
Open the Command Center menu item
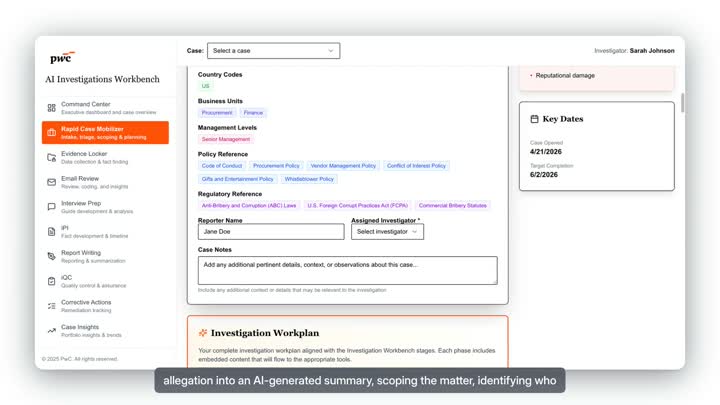[105, 108]
